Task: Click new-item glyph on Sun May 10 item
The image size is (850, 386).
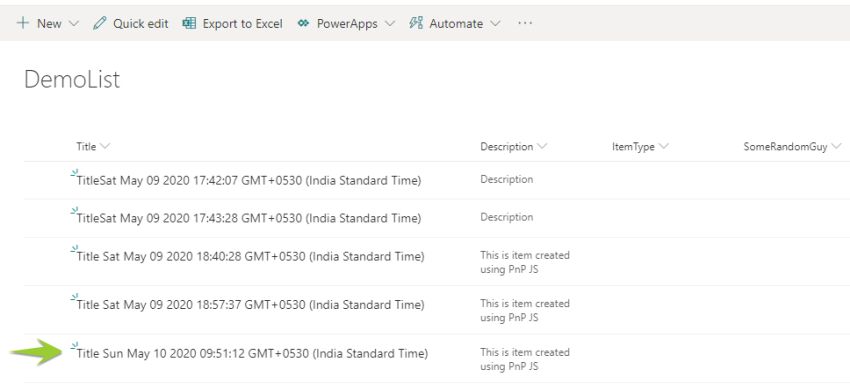Action: [75, 346]
